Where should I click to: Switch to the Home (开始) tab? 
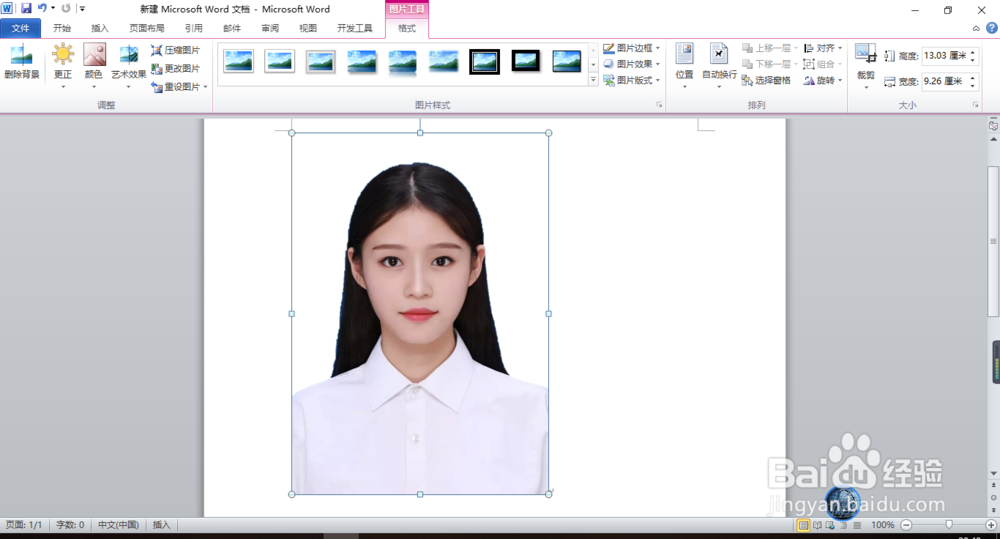(62, 28)
